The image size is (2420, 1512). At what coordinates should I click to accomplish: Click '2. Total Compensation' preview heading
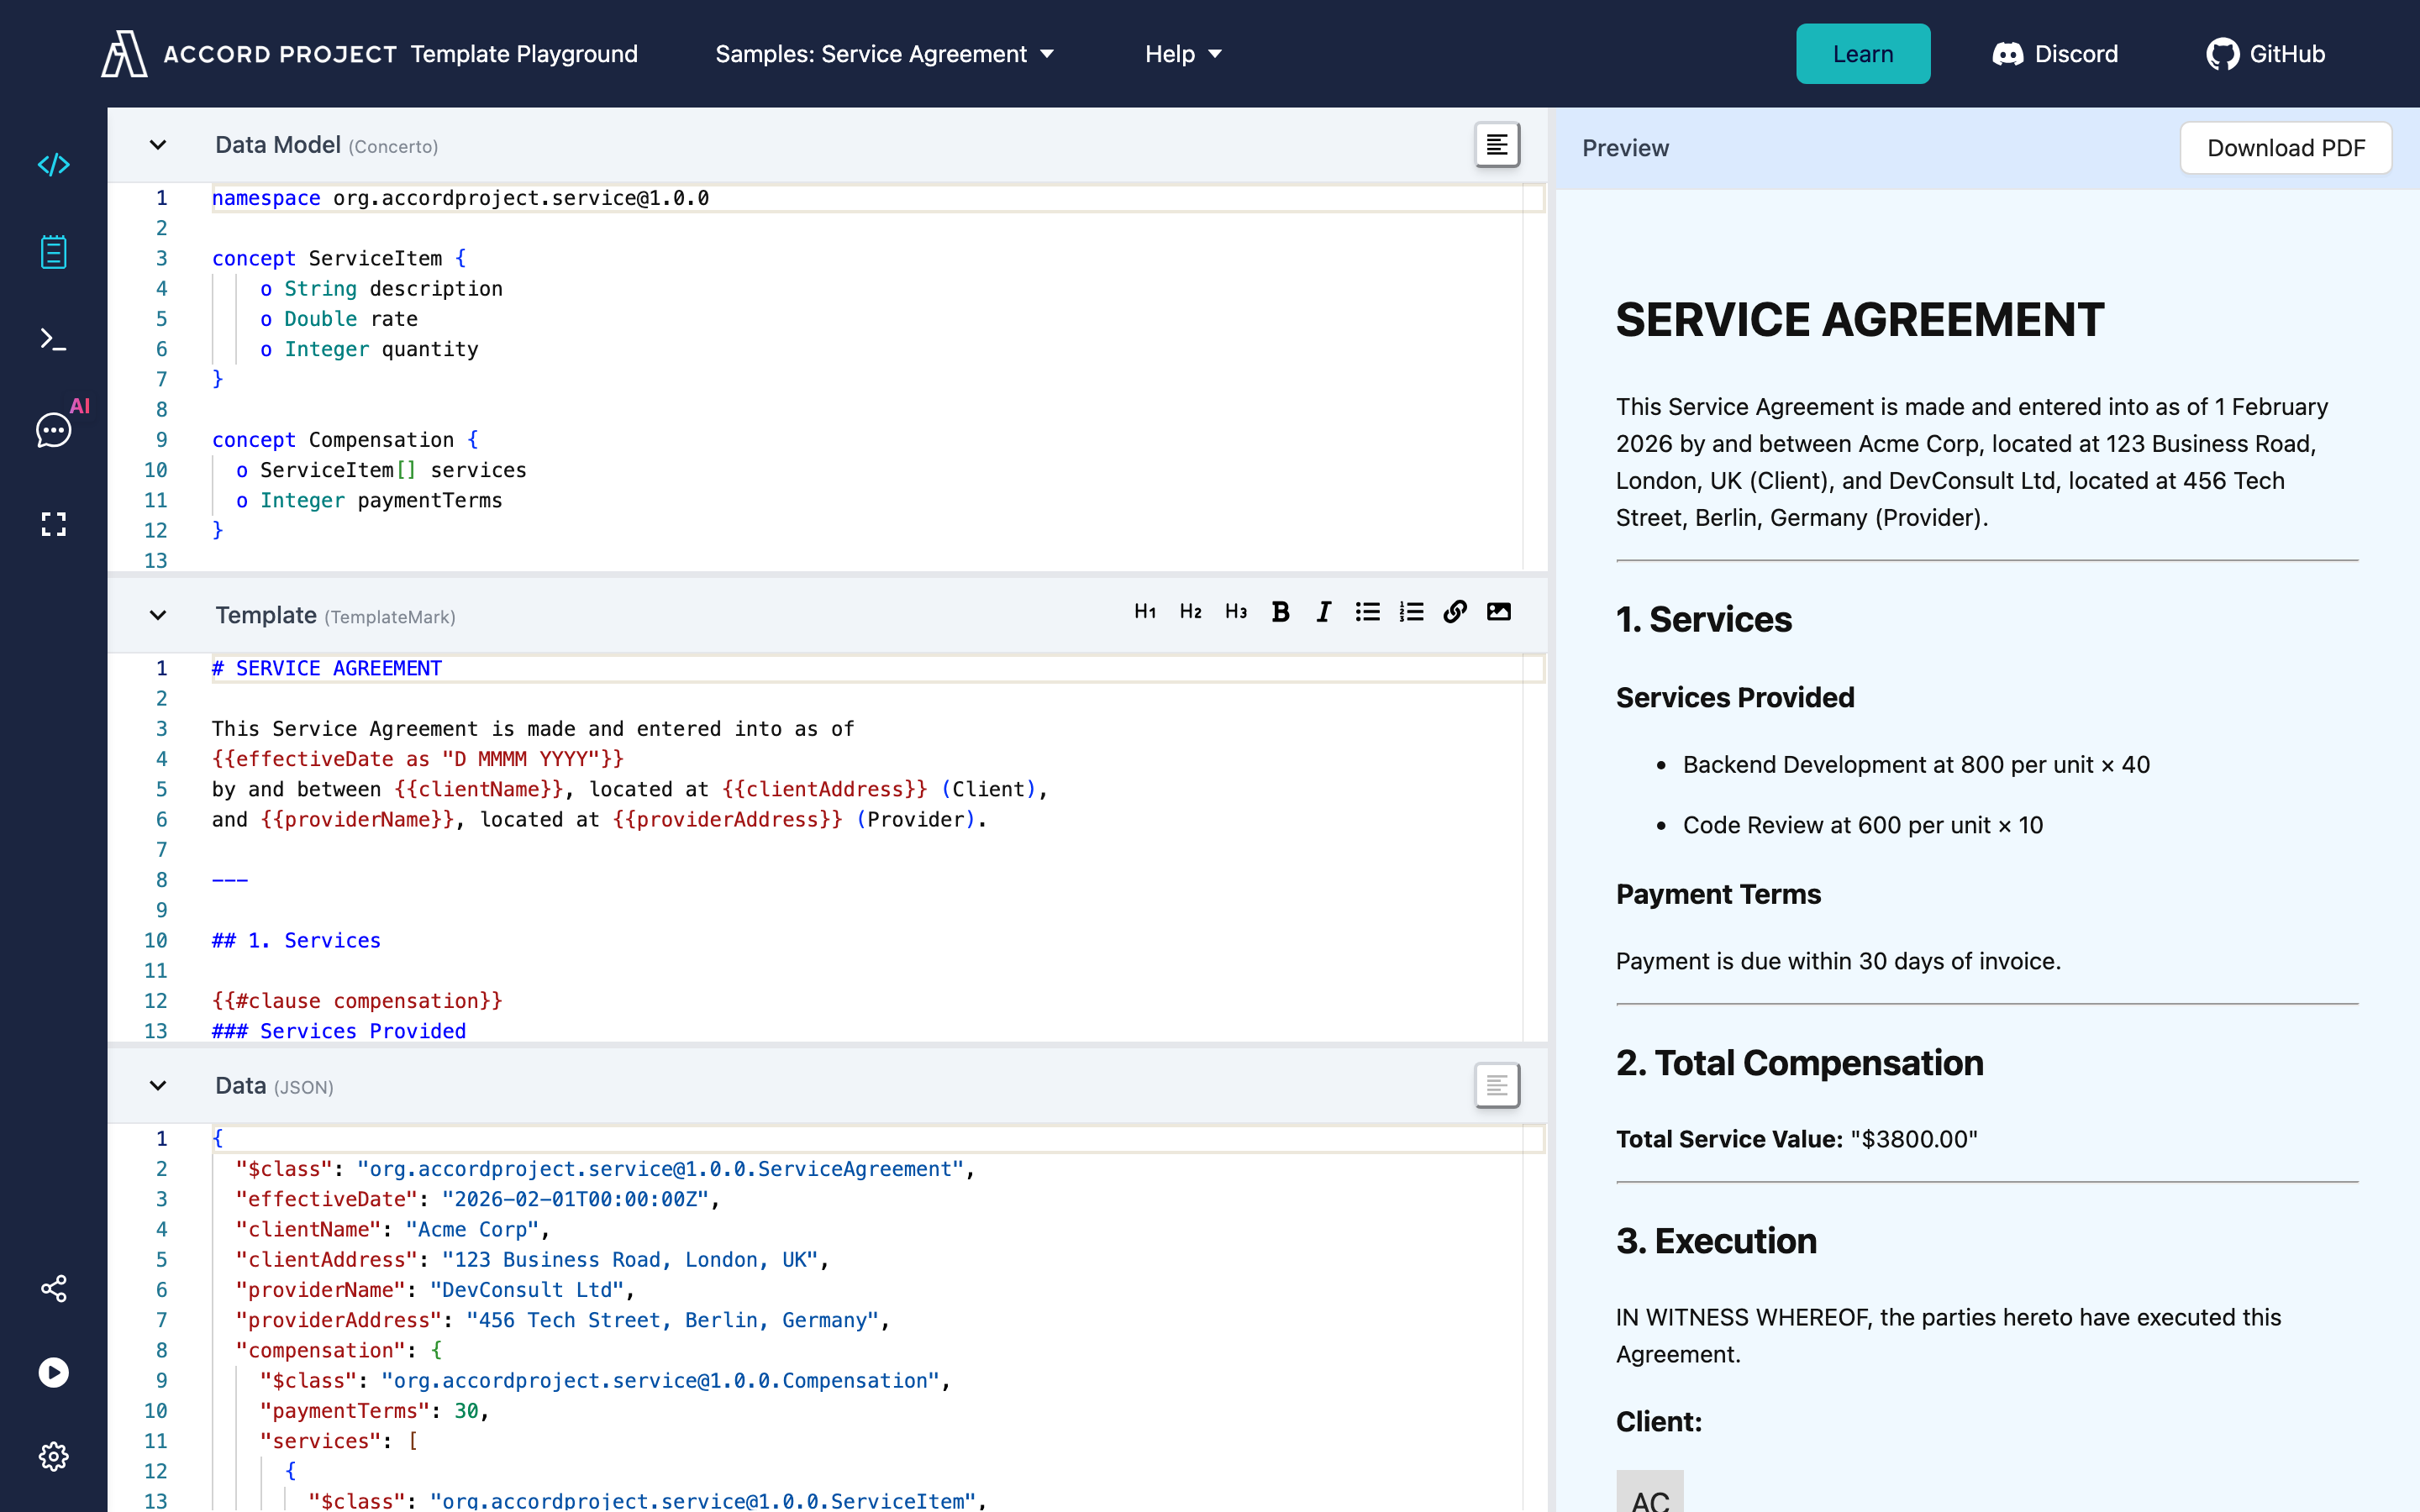tap(1800, 1063)
